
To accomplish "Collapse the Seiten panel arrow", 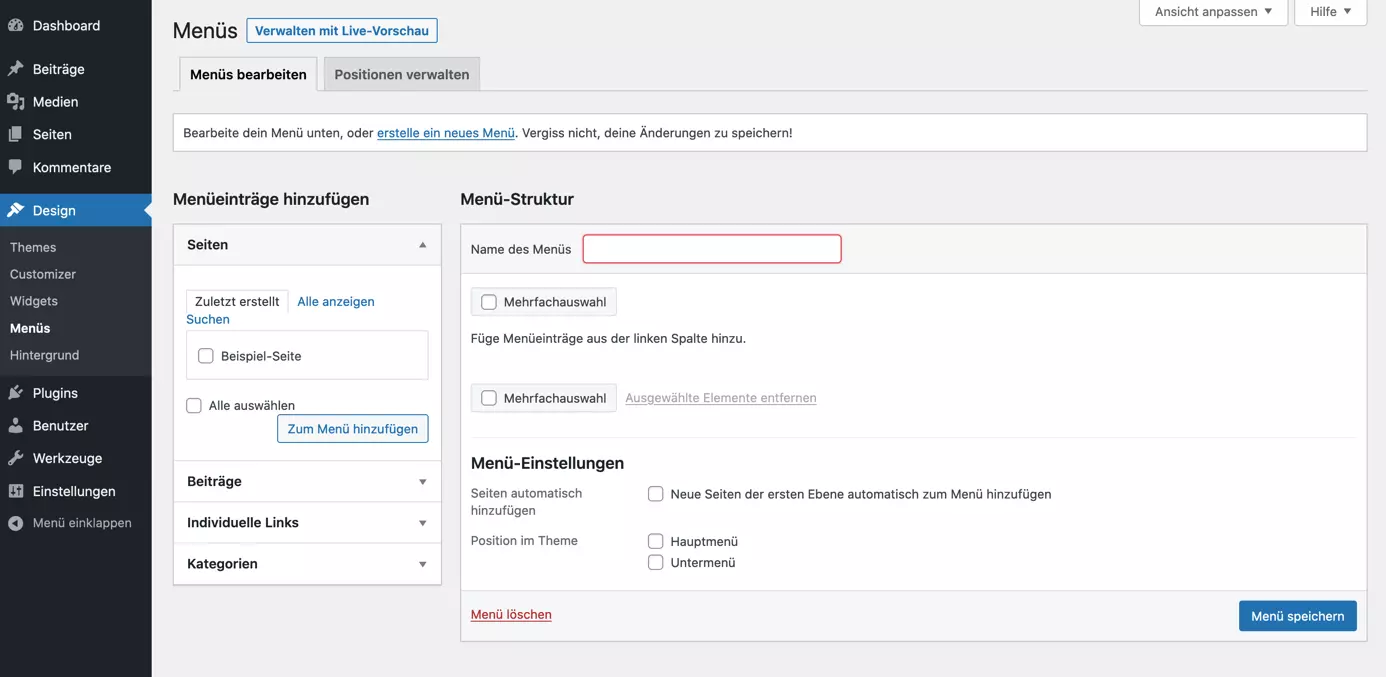I will [x=422, y=245].
